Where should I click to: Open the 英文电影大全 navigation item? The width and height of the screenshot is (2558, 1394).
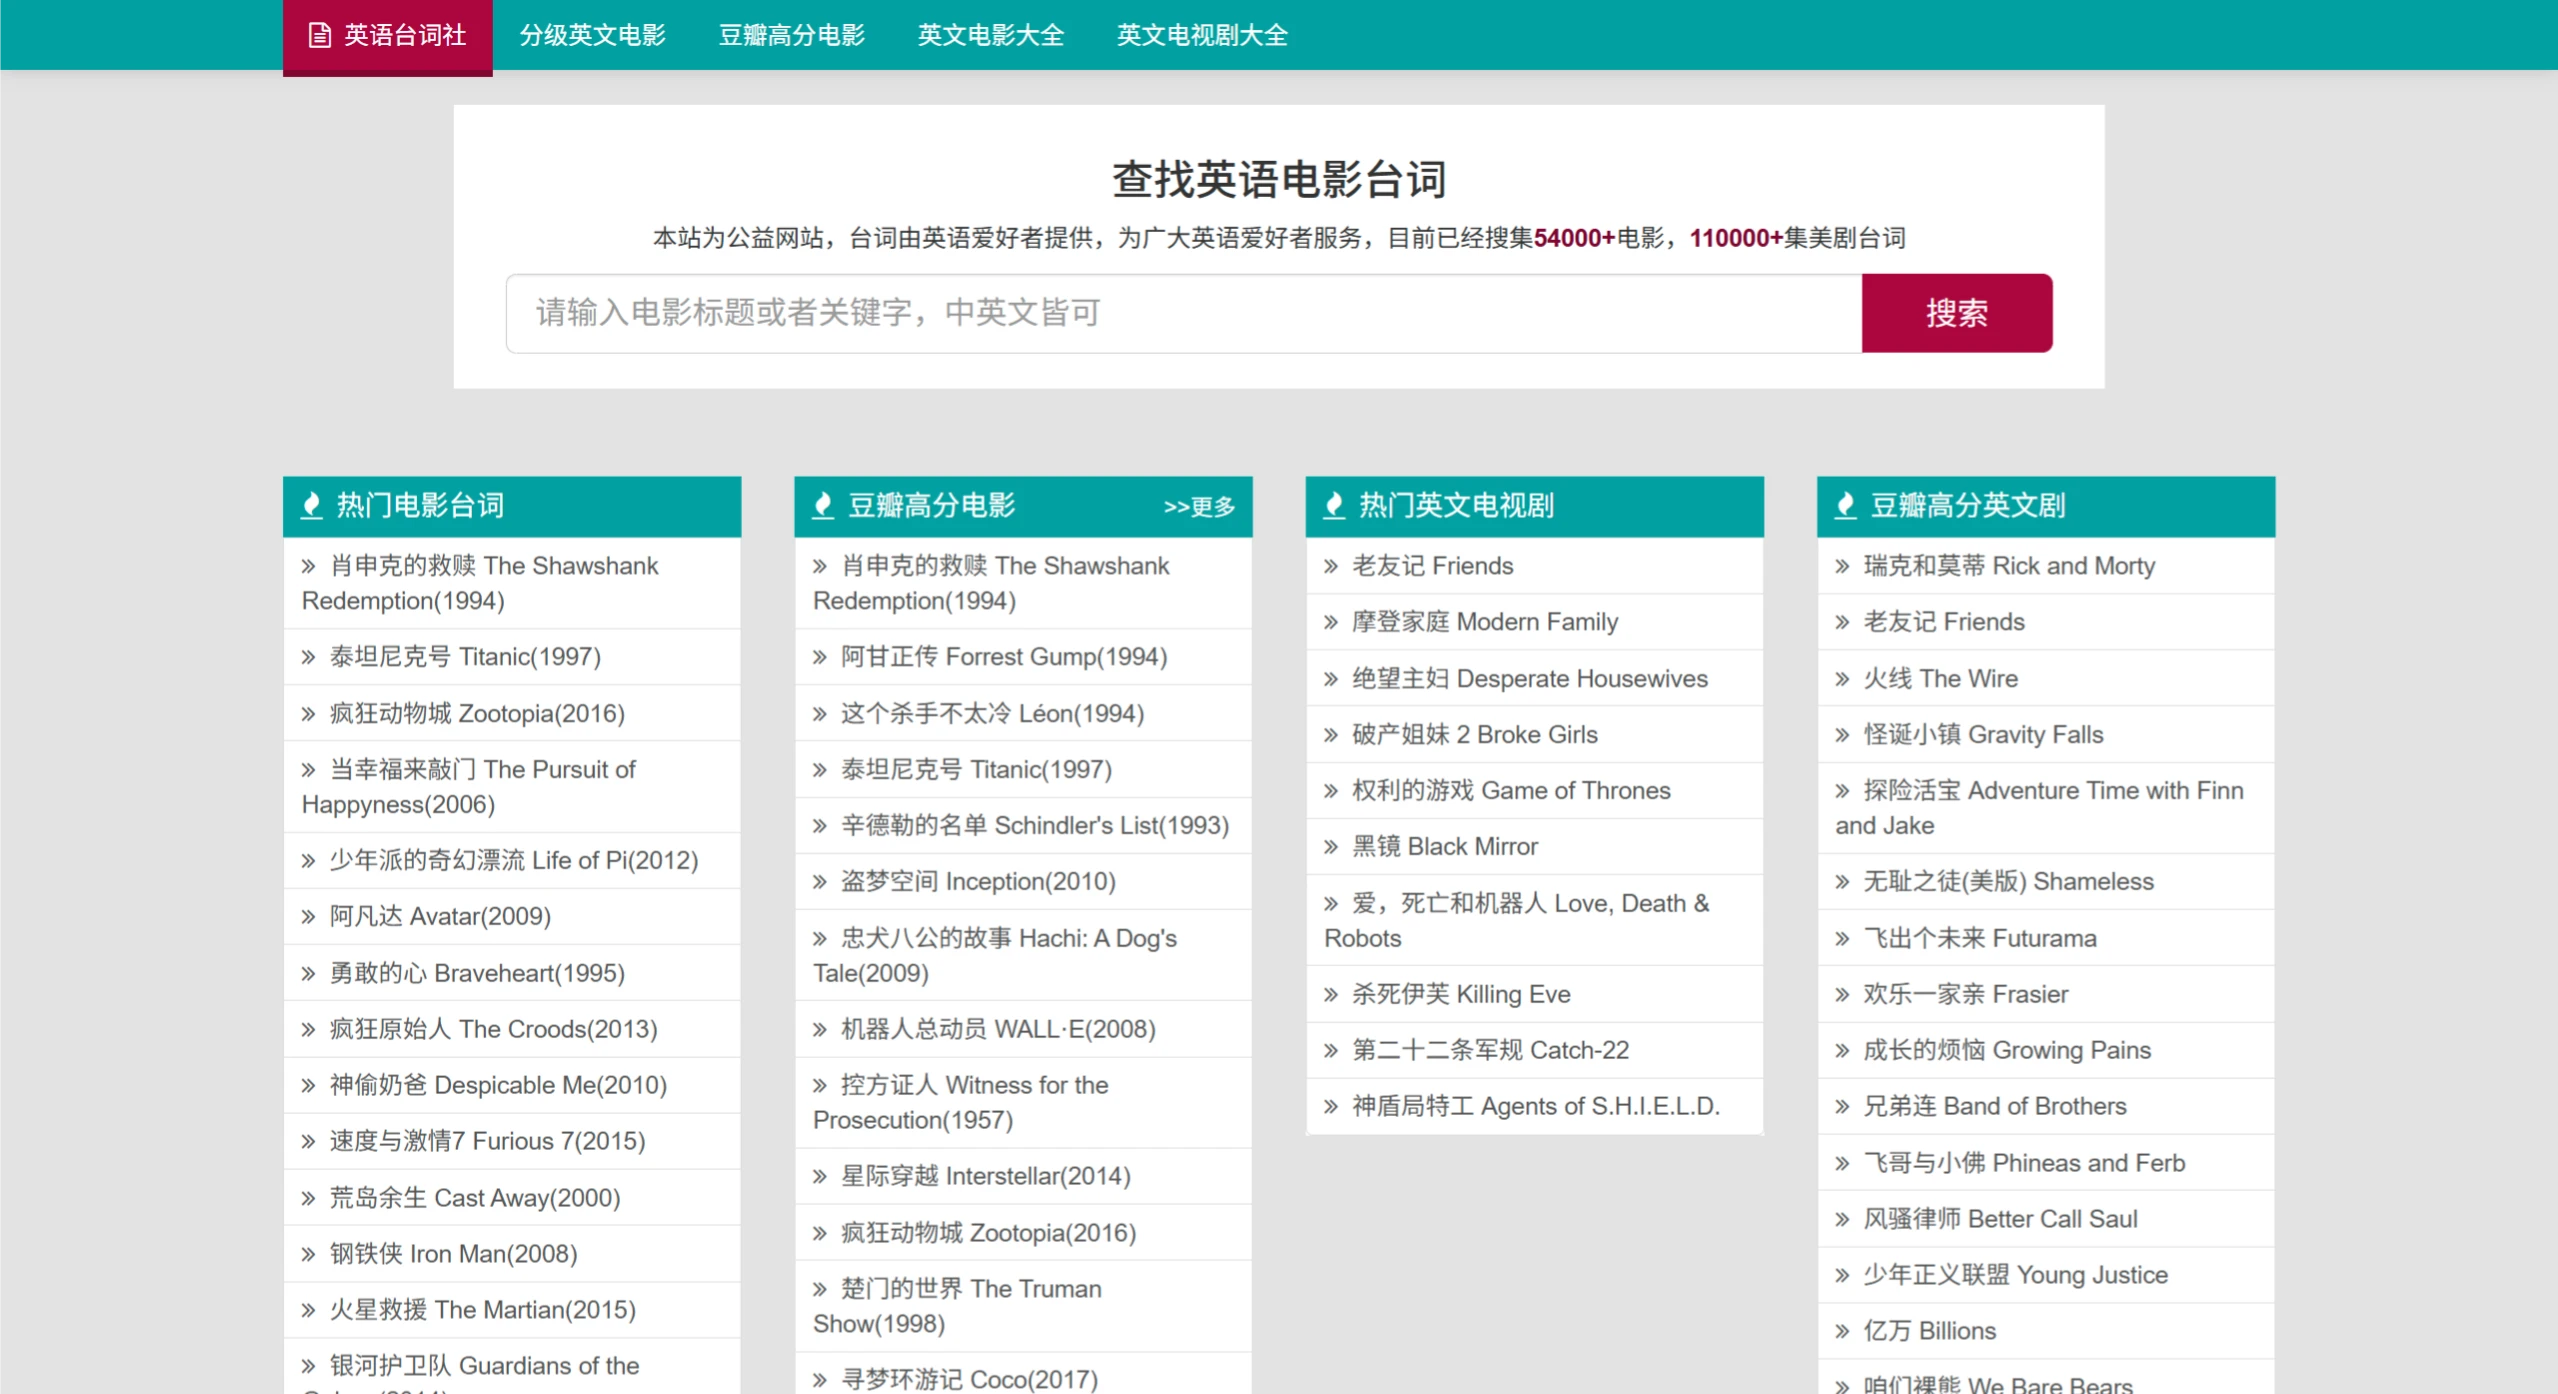991,35
